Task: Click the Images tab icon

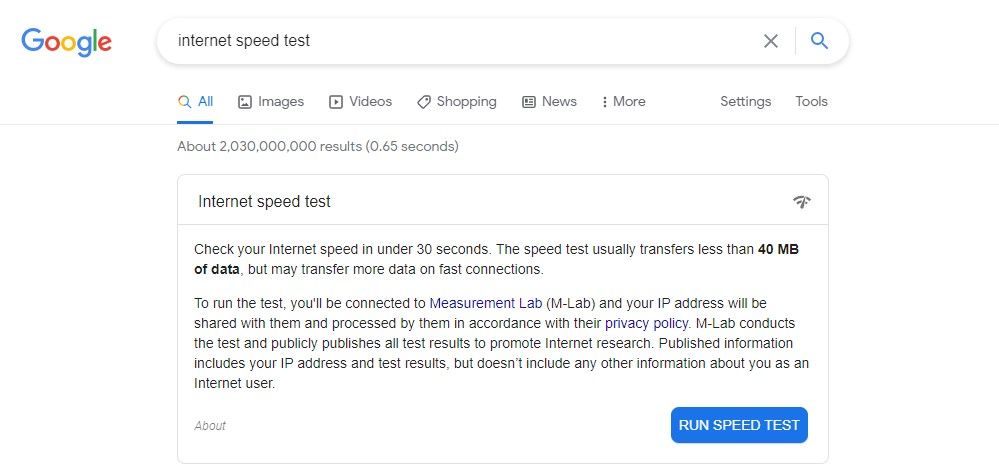Action: pyautogui.click(x=245, y=102)
